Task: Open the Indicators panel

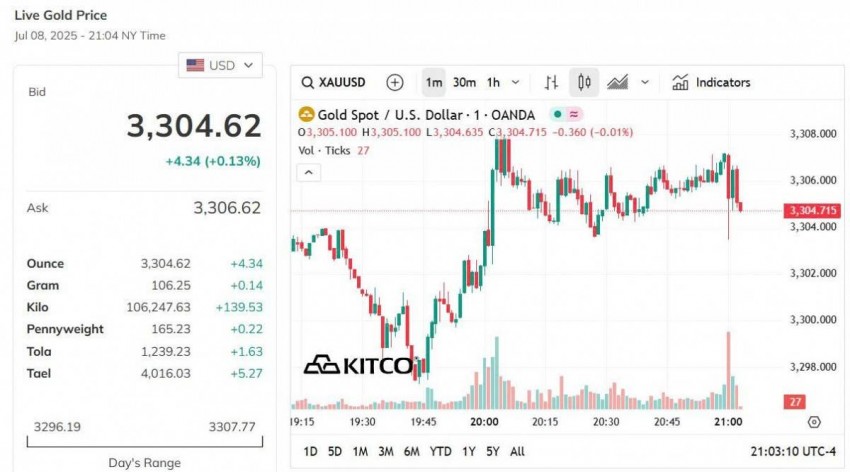Action: (711, 82)
